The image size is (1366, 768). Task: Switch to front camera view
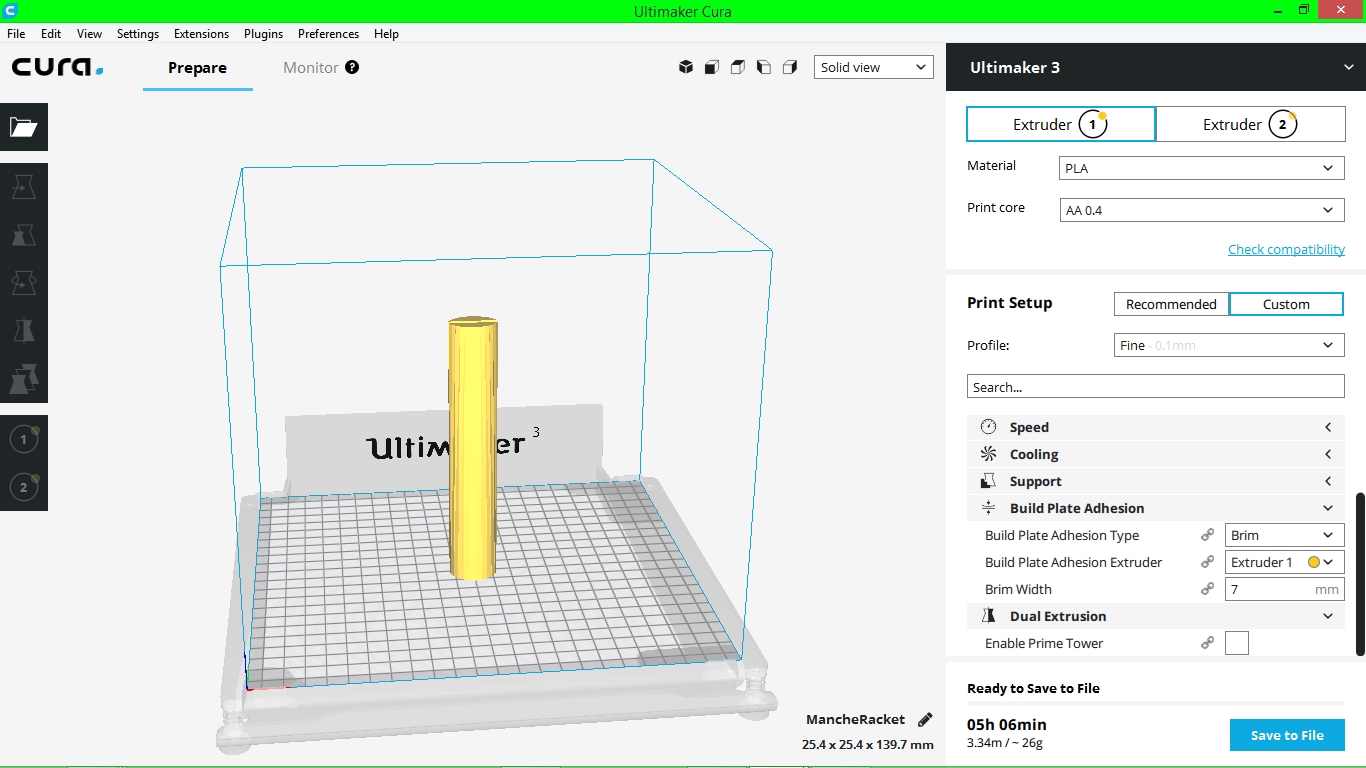point(712,67)
